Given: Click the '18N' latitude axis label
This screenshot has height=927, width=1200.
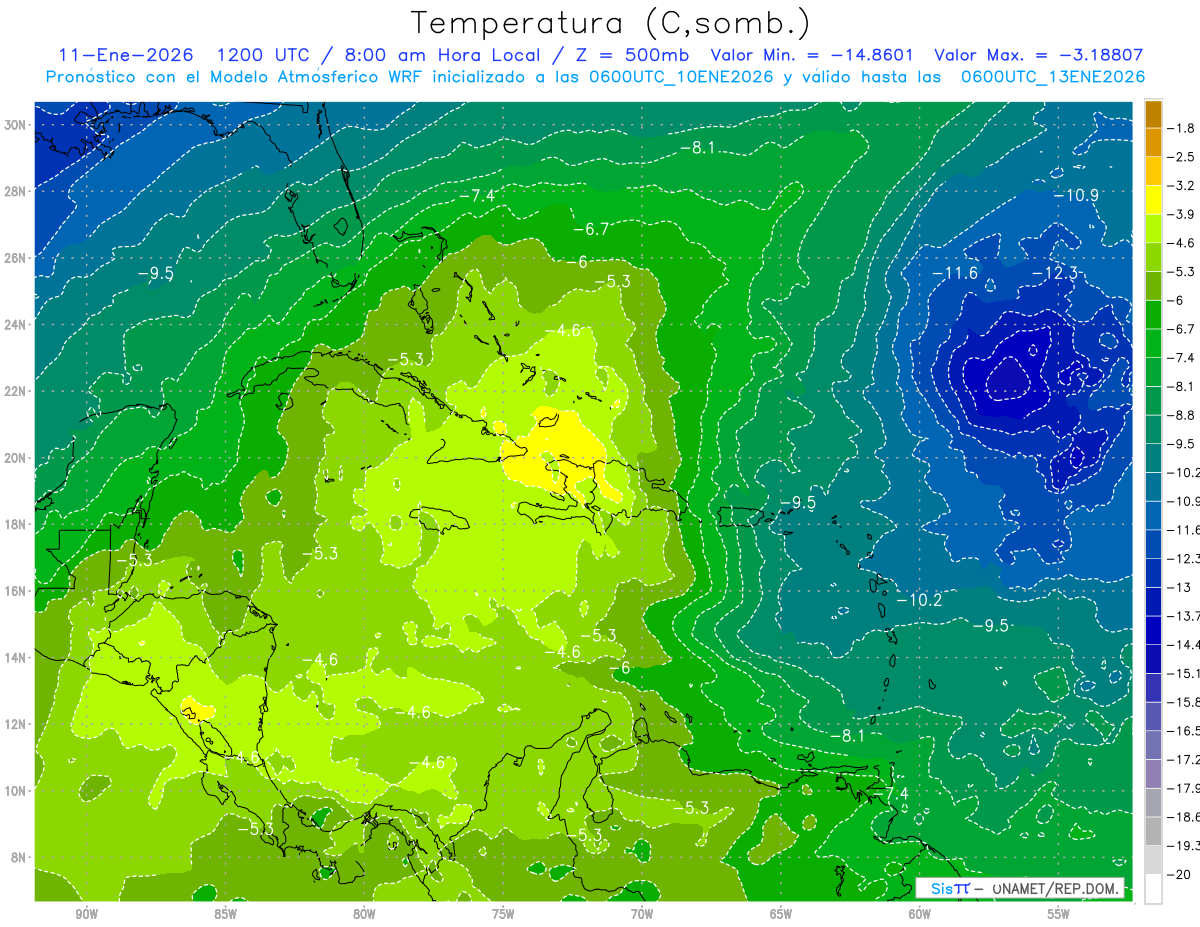Looking at the screenshot, I should pyautogui.click(x=17, y=525).
